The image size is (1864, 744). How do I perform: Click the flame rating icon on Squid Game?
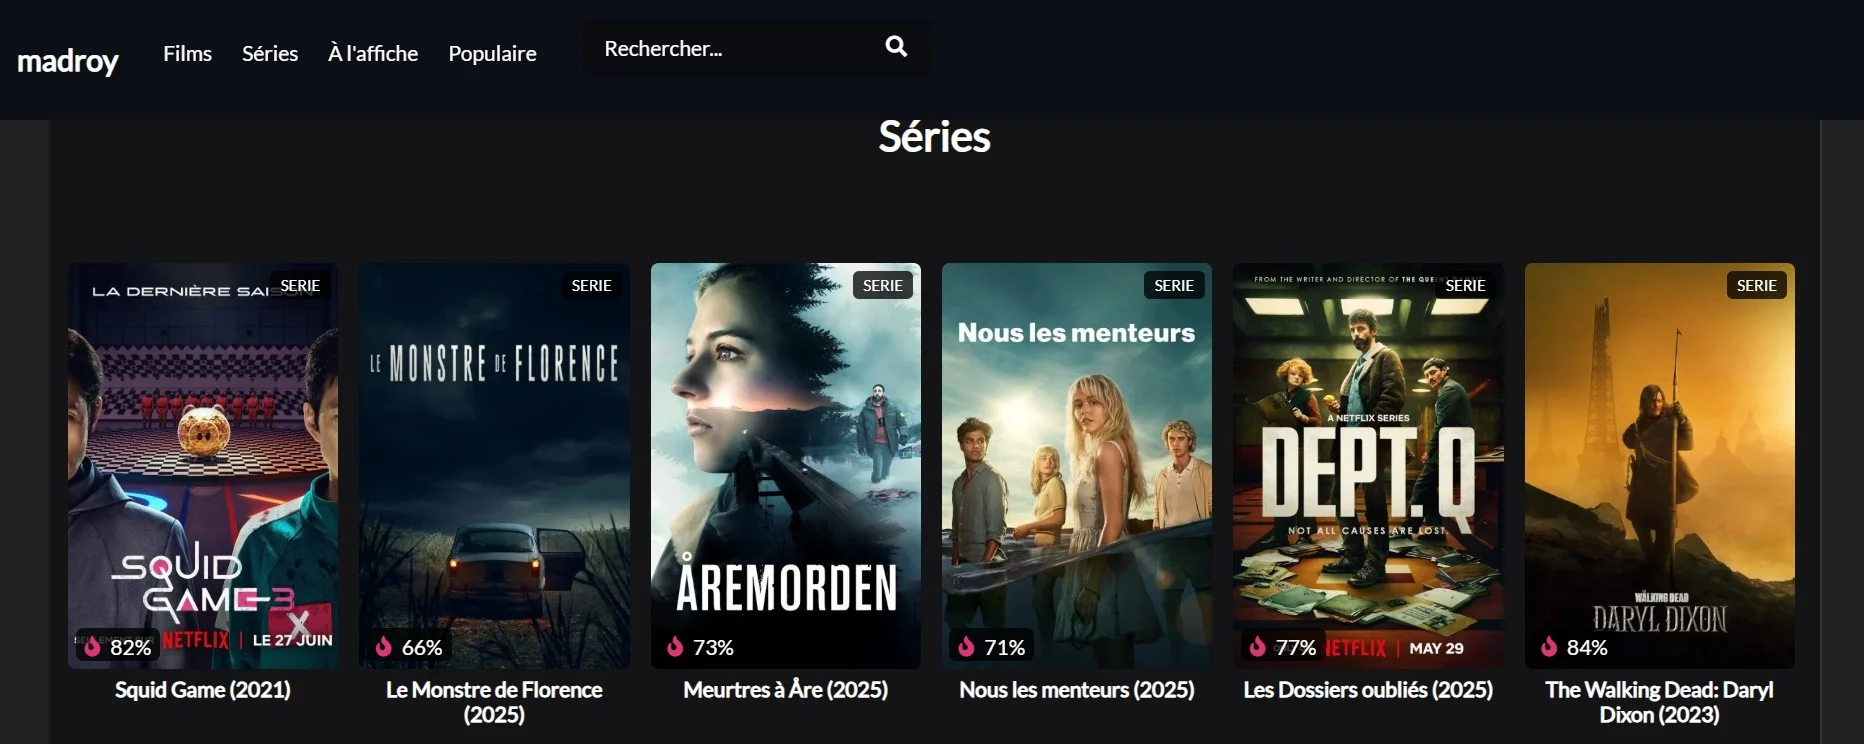(x=92, y=646)
